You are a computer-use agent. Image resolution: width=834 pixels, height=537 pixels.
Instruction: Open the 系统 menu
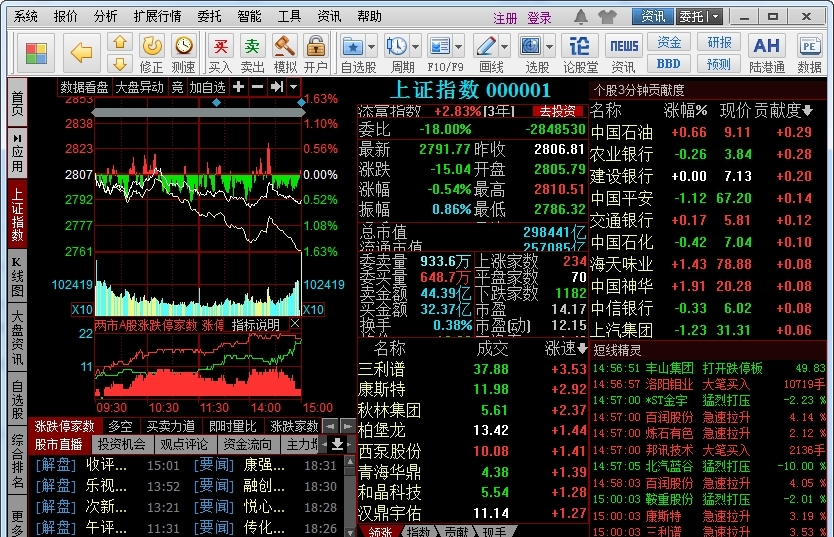tap(26, 16)
